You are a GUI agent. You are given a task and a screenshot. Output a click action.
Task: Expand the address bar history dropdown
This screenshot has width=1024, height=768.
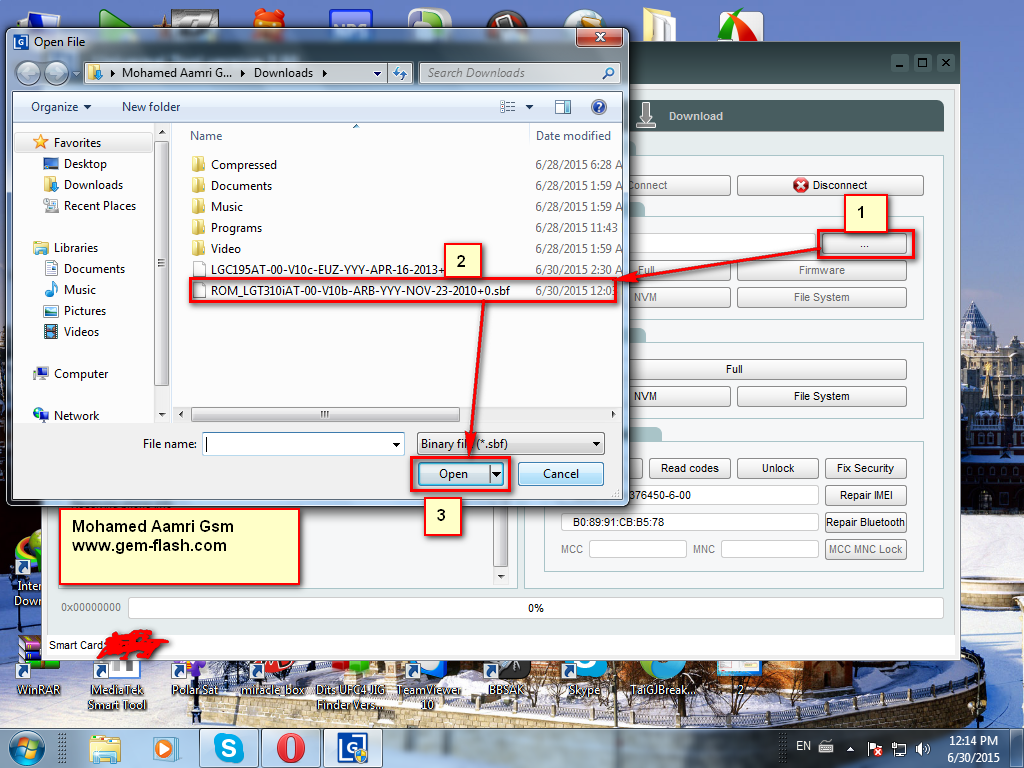click(x=377, y=73)
